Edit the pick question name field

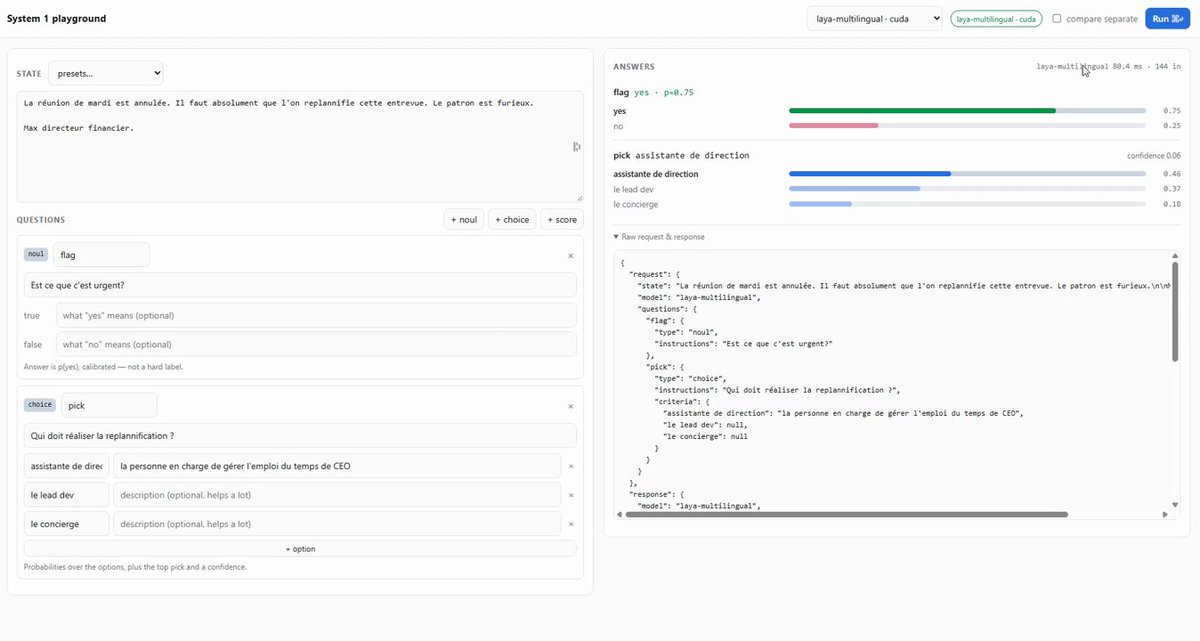109,405
